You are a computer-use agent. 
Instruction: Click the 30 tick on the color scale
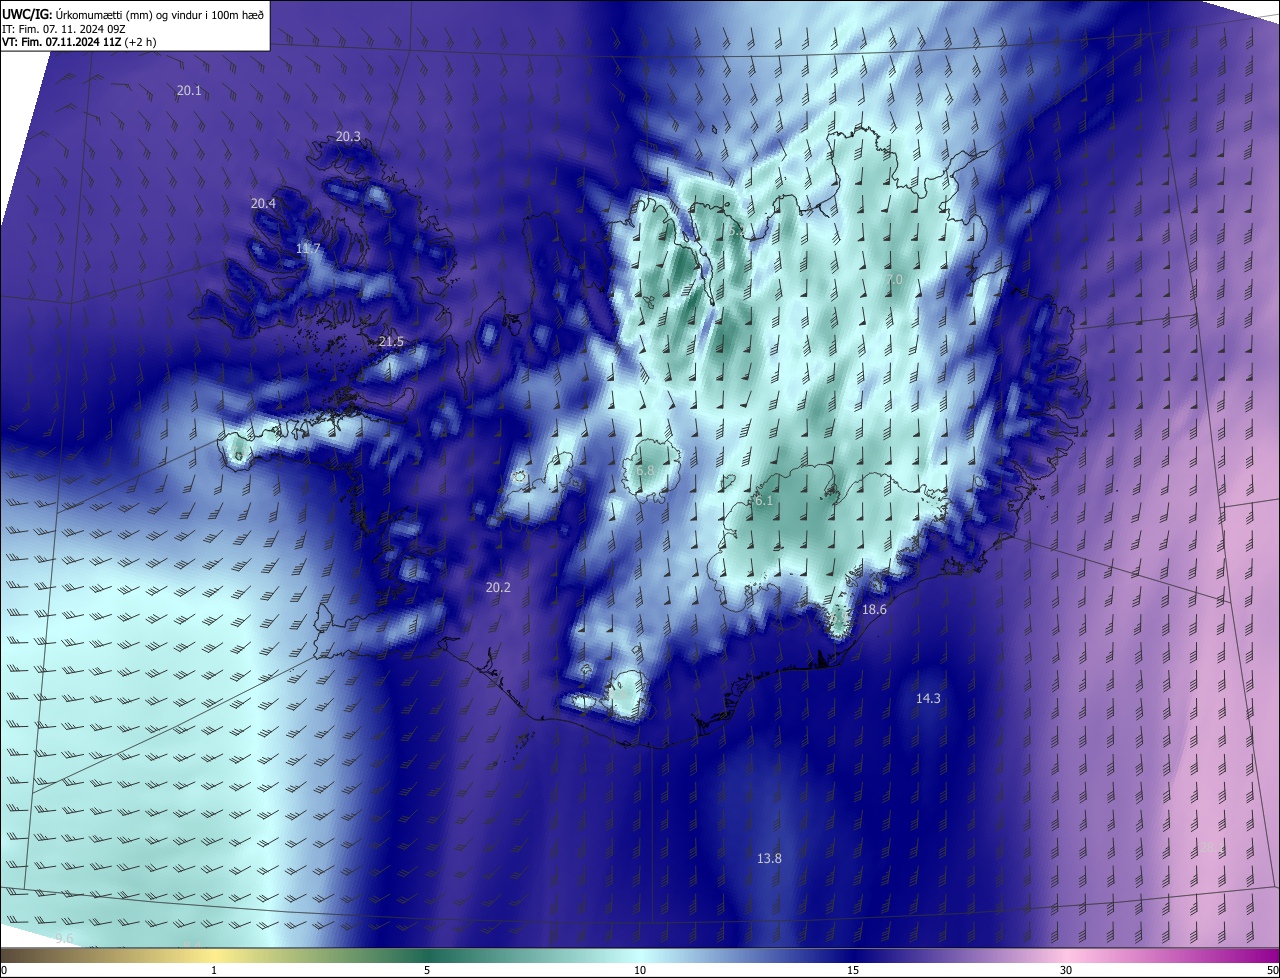pos(1066,970)
